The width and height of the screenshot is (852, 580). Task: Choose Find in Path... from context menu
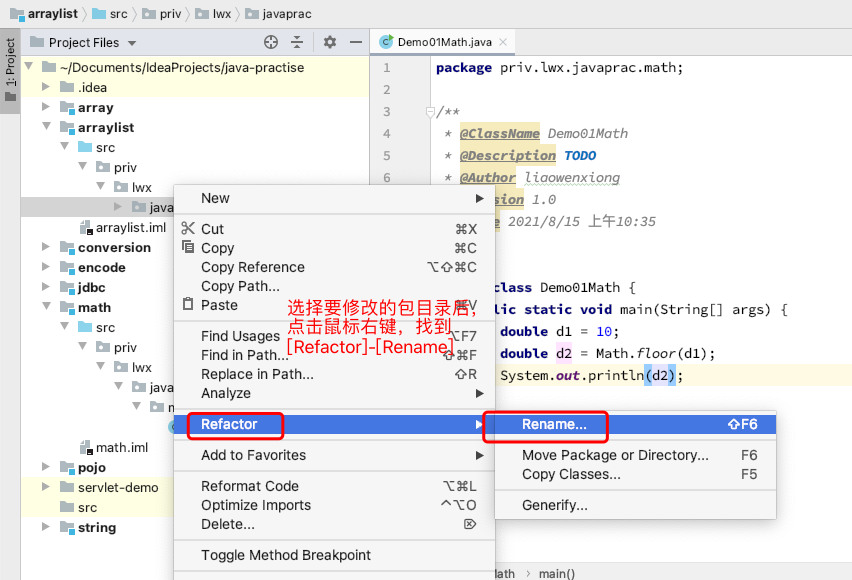coord(334,355)
